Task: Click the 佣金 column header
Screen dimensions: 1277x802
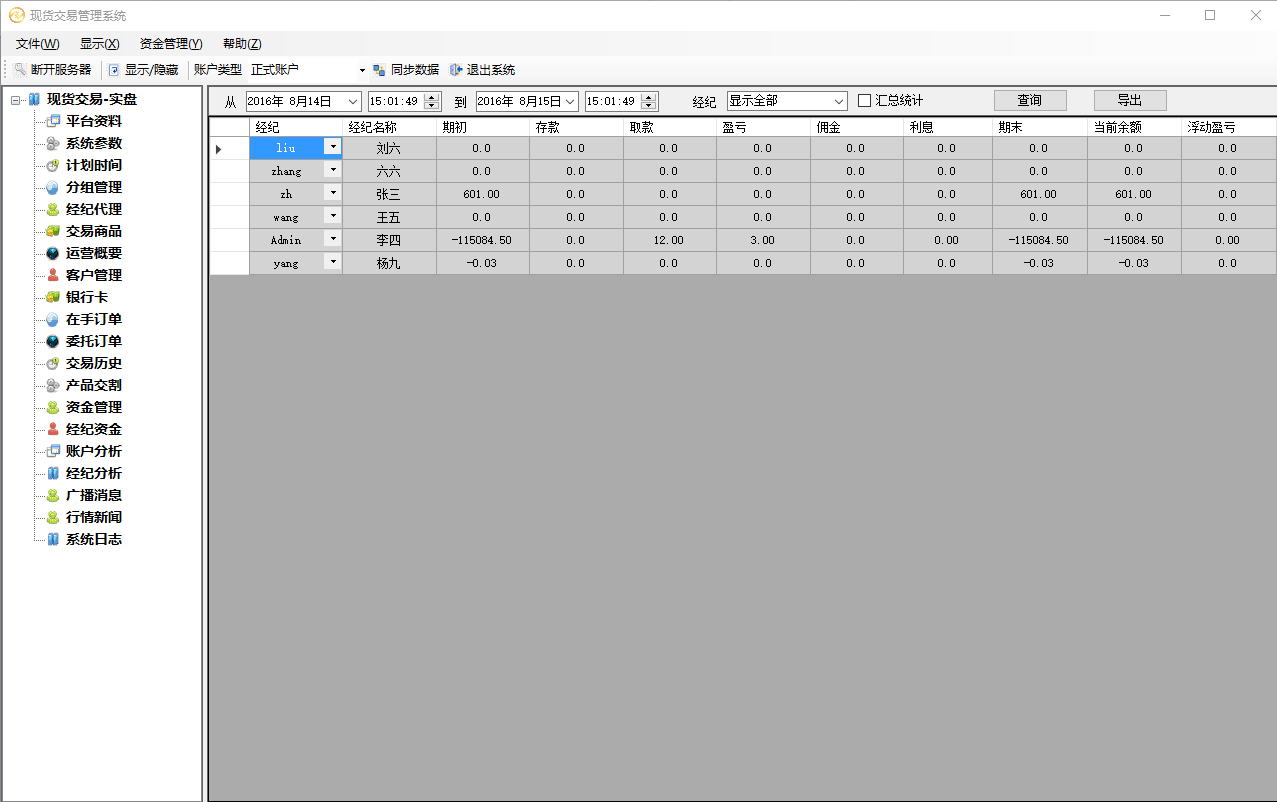Action: coord(856,127)
